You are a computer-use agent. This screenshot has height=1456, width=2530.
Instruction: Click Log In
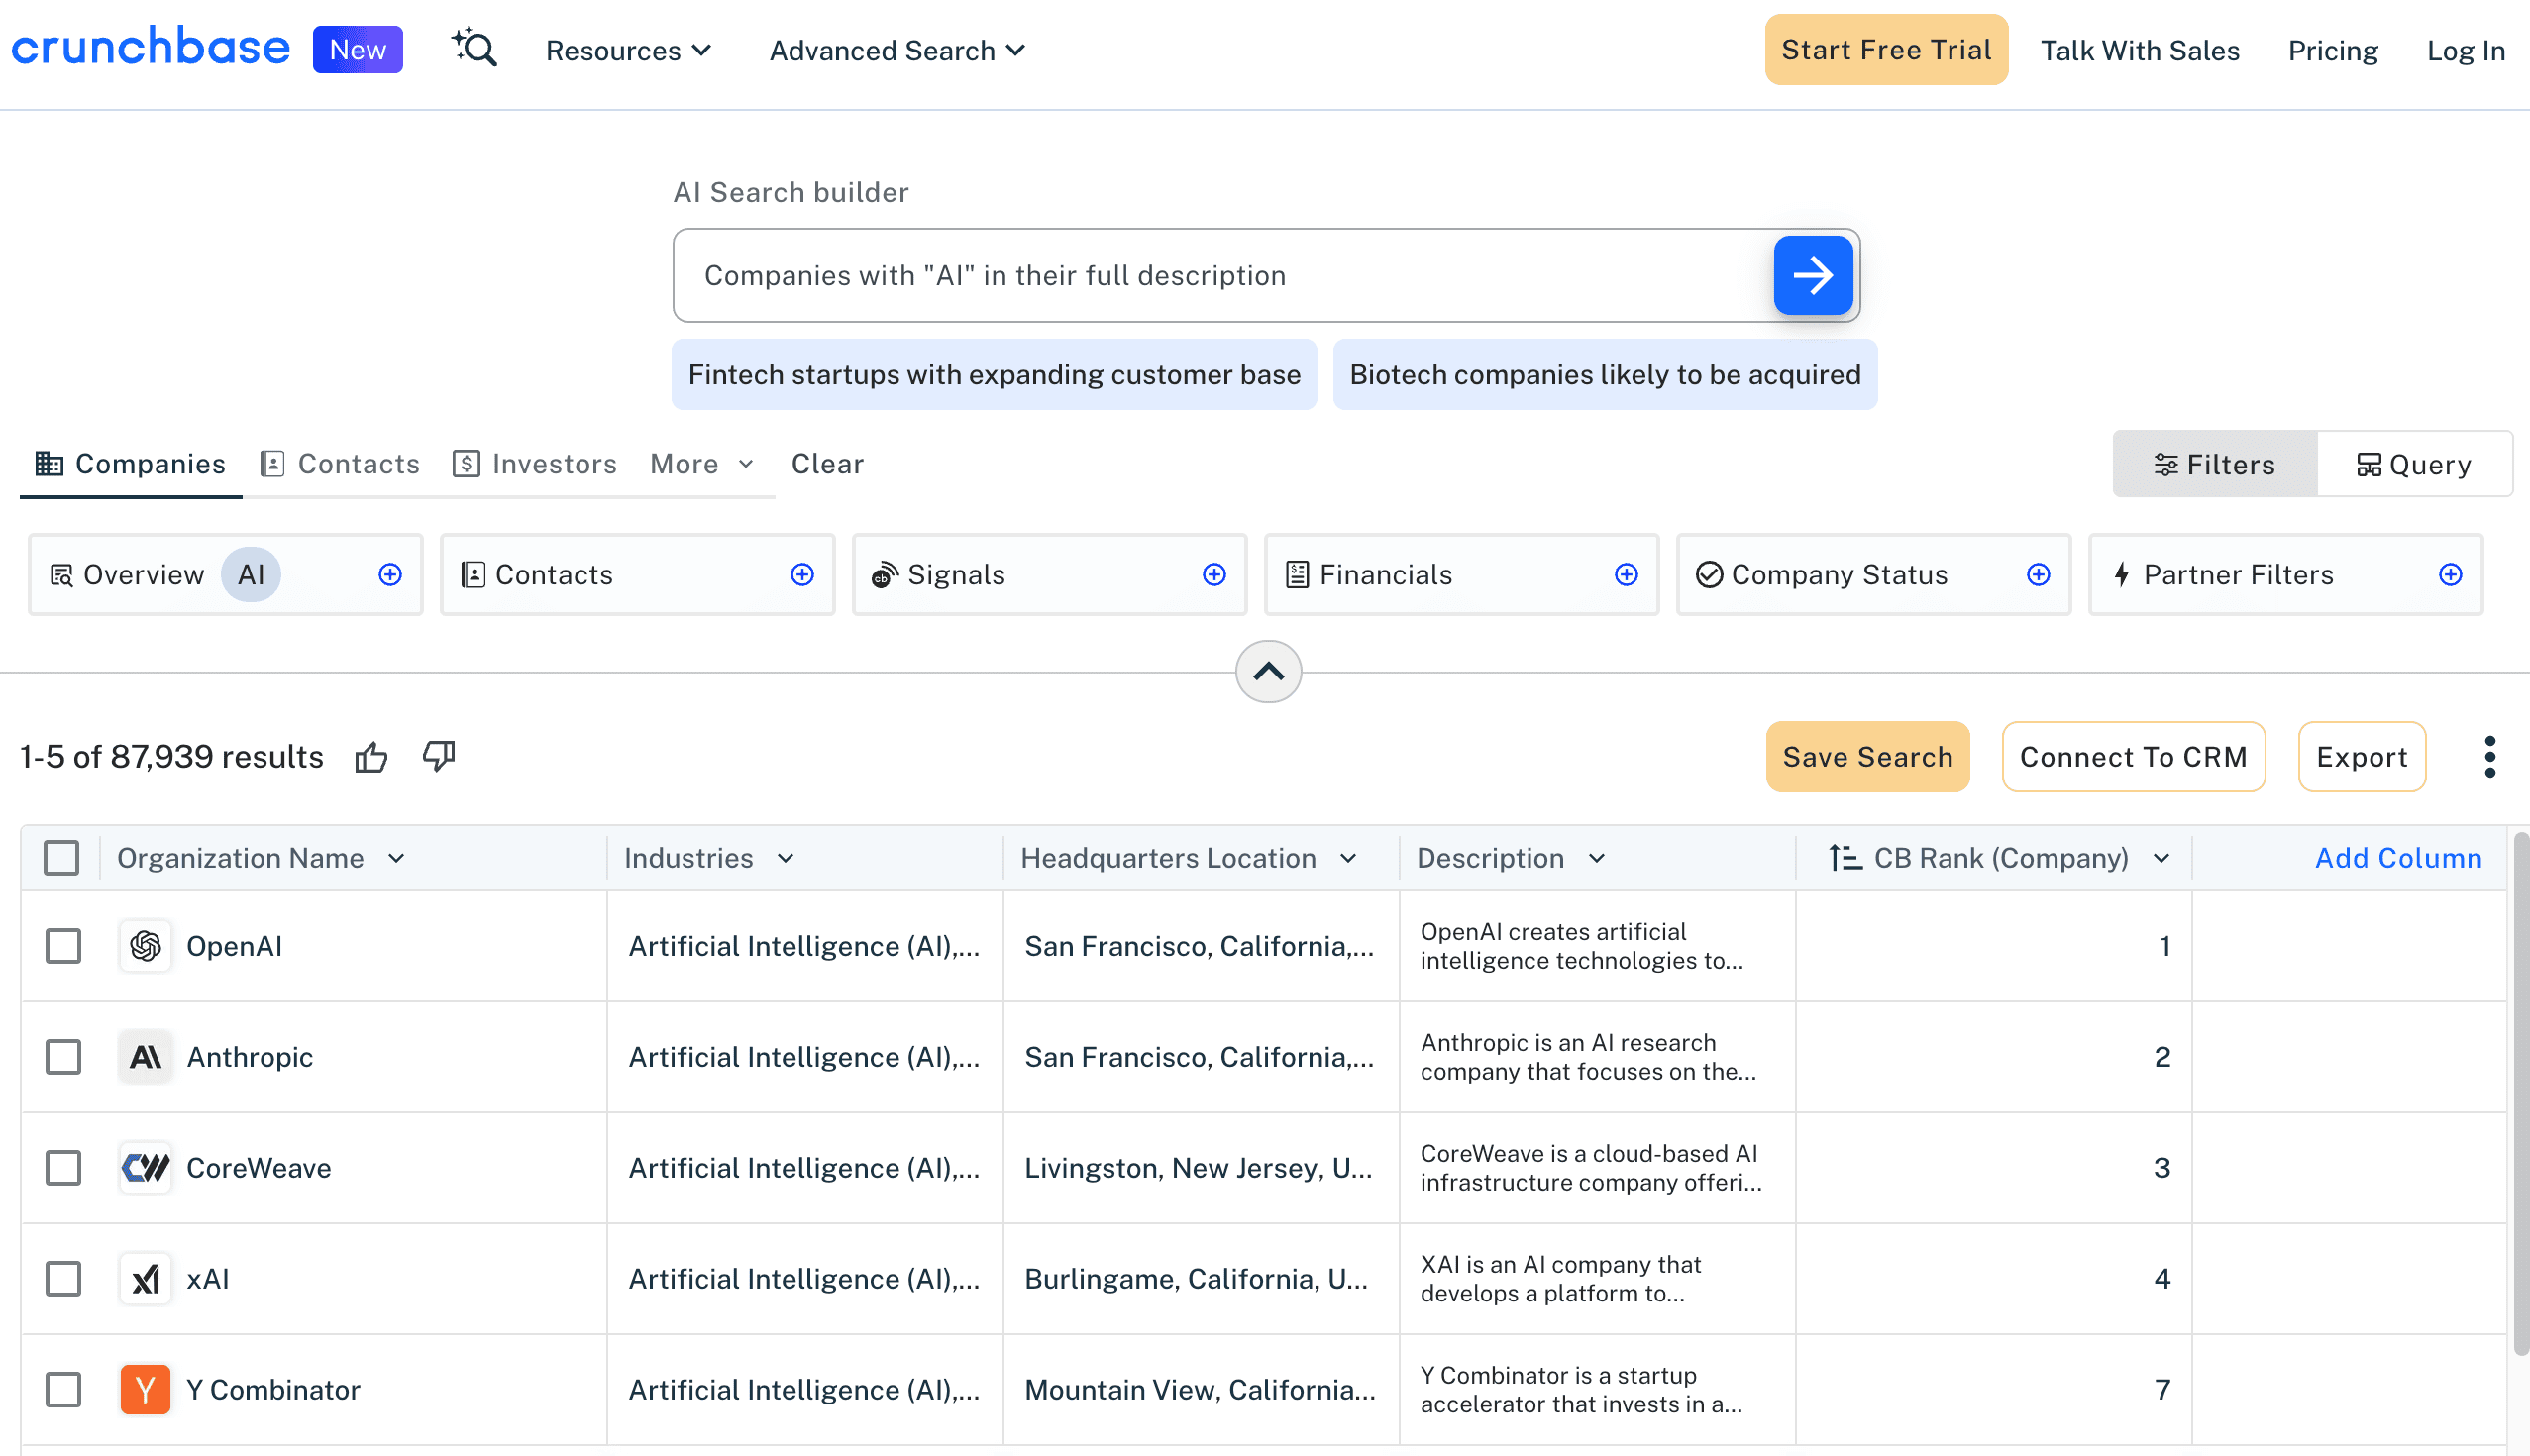coord(2466,50)
